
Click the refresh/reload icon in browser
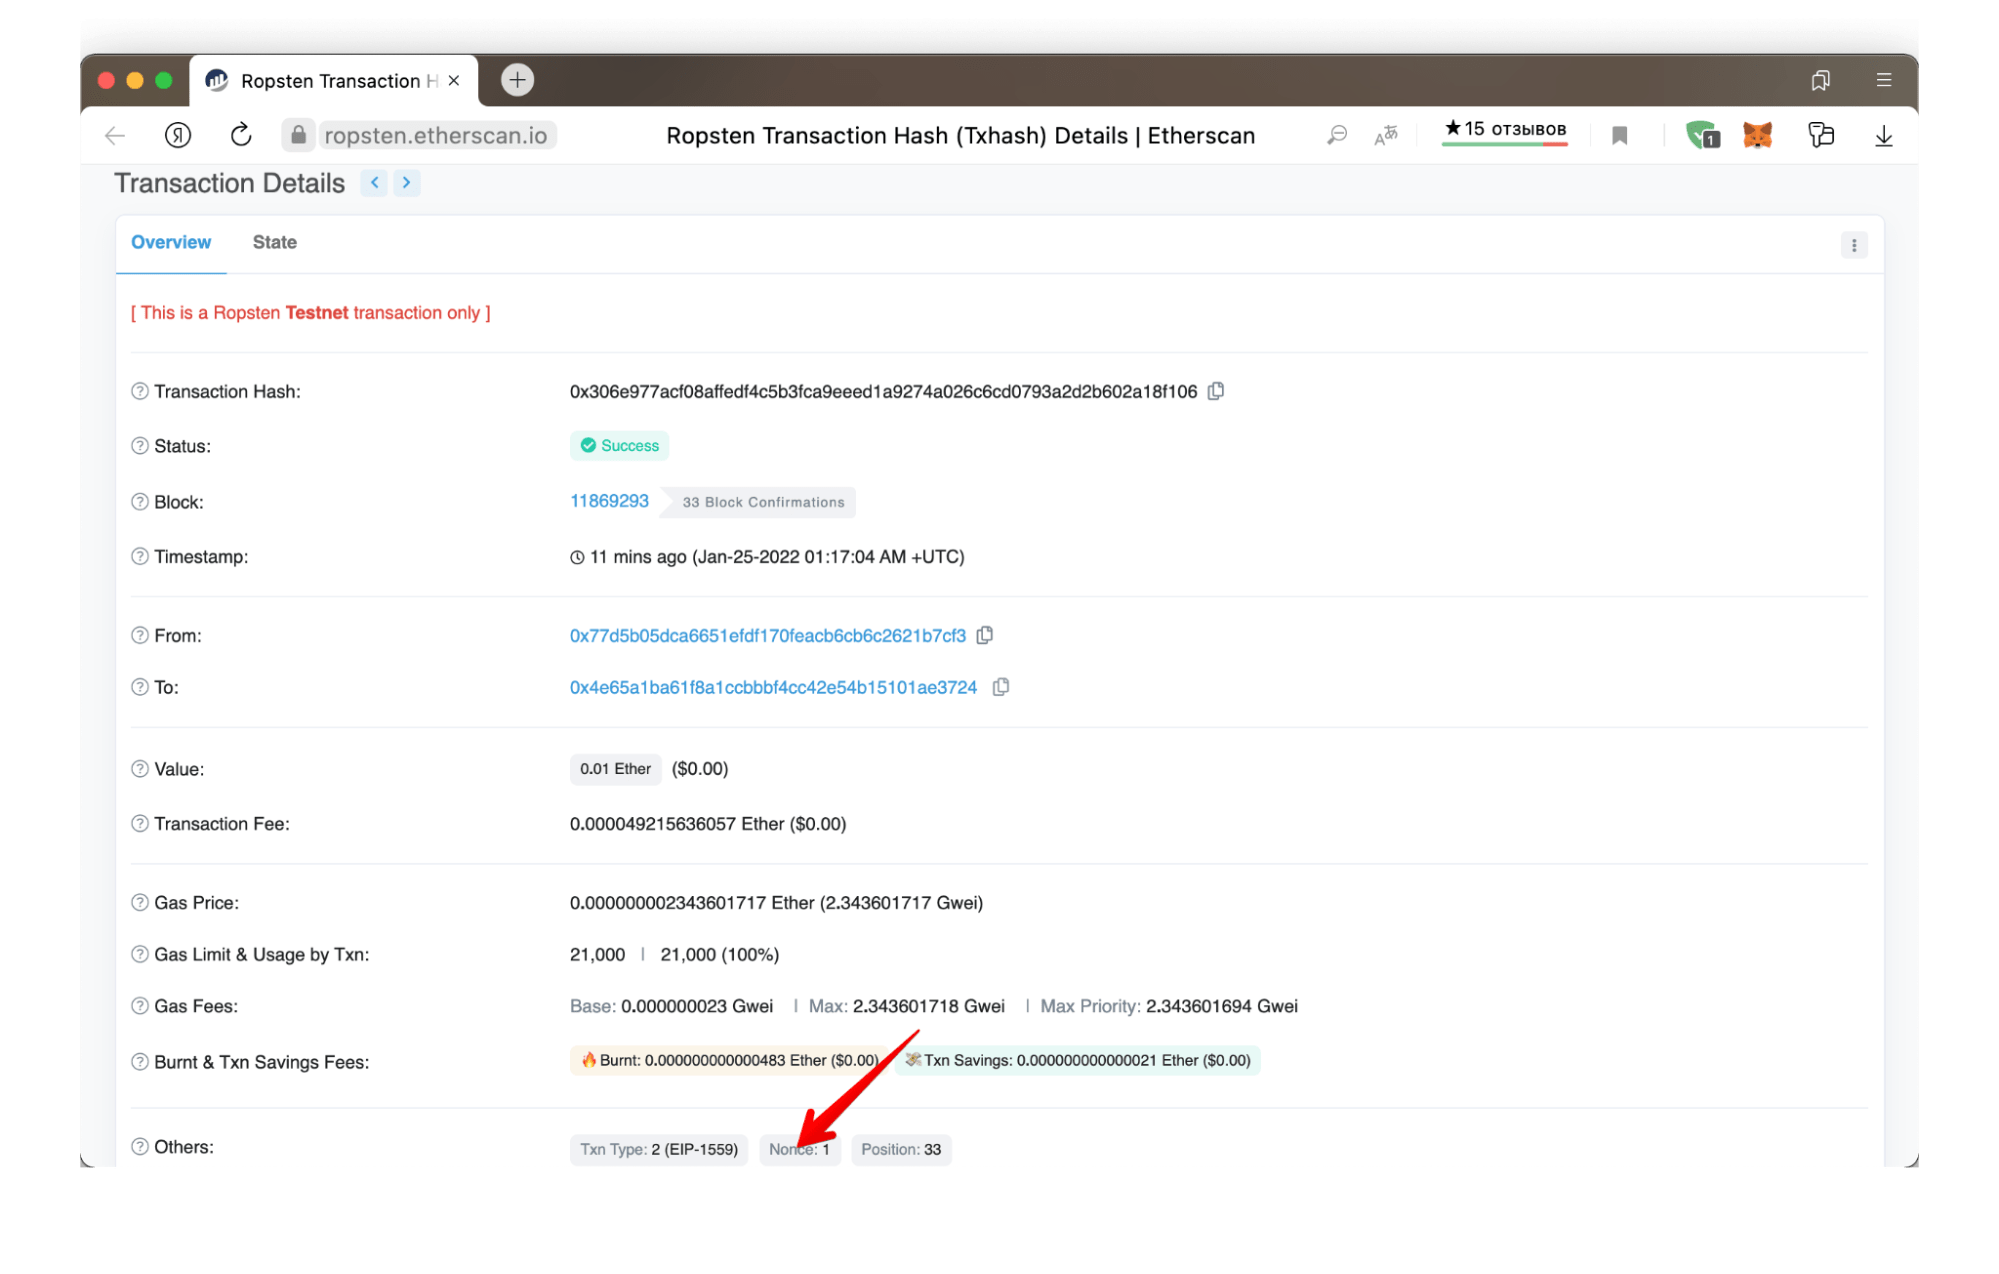239,136
